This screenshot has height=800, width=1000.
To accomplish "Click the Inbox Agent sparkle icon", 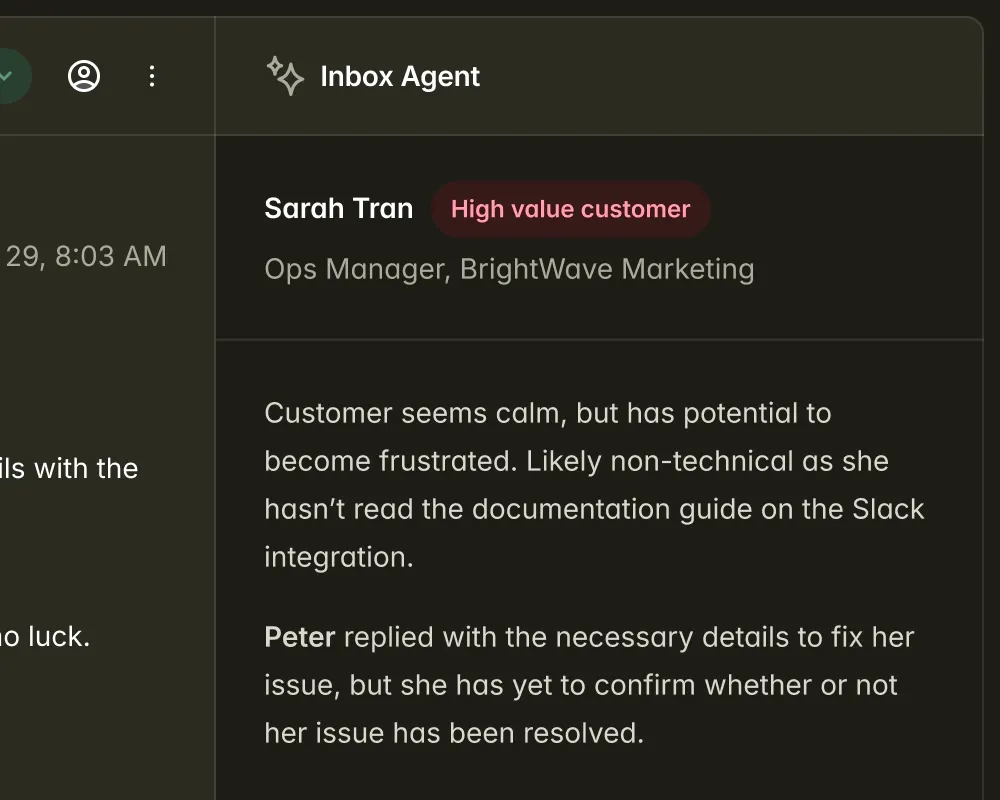I will [x=285, y=76].
